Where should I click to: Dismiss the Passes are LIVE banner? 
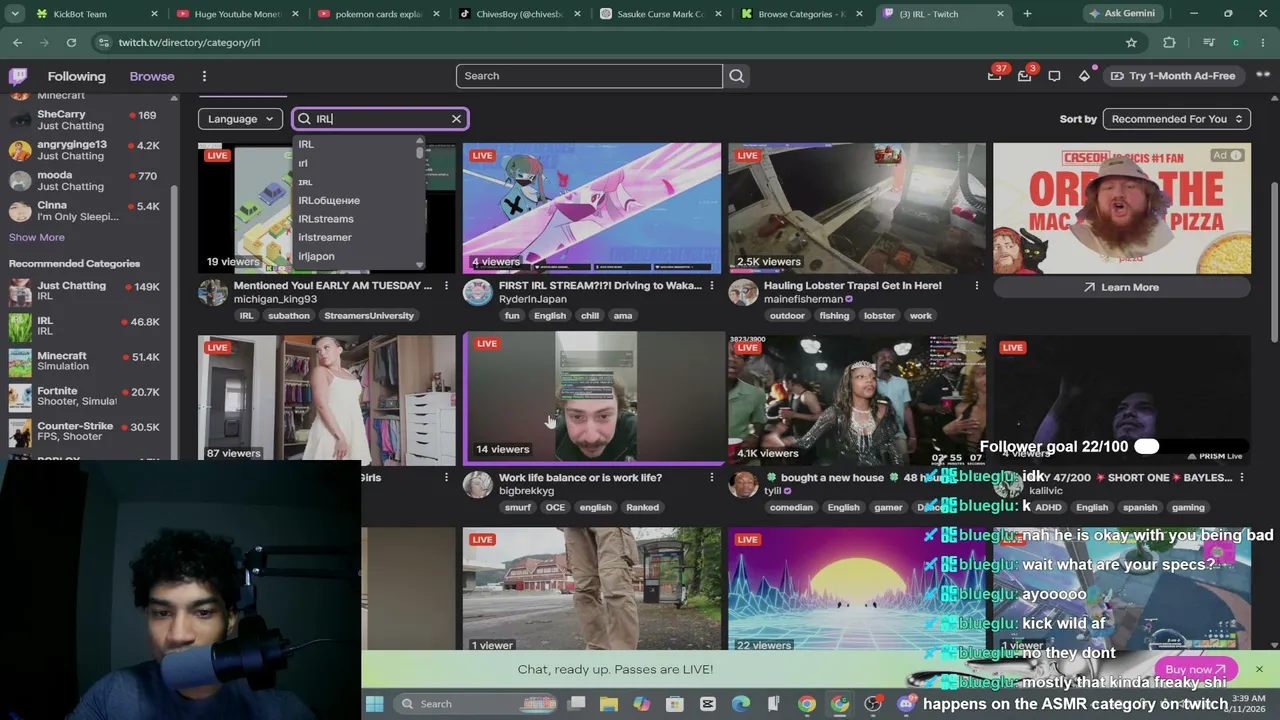[x=1259, y=669]
